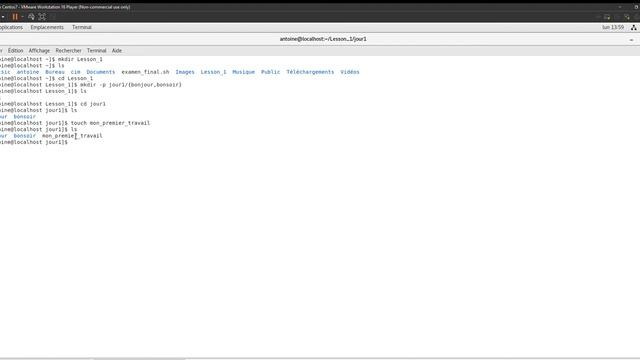Open the Affichage menu of the terminal
640x360 pixels.
click(39, 51)
